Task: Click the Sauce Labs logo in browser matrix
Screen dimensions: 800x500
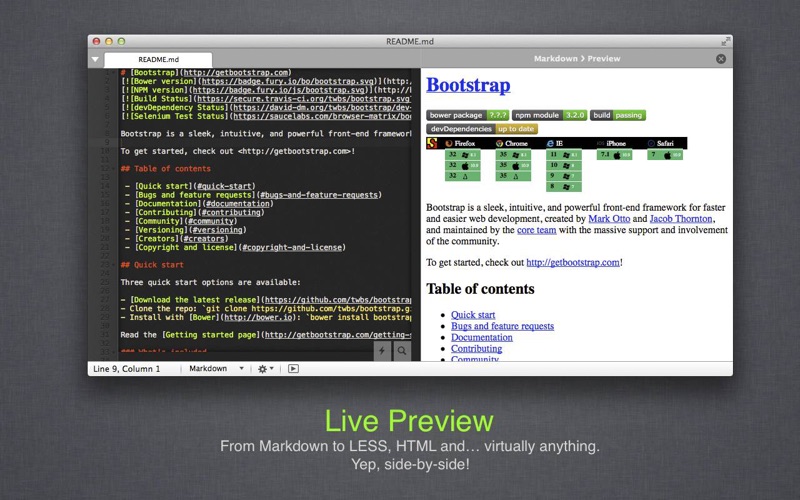Action: tap(432, 143)
